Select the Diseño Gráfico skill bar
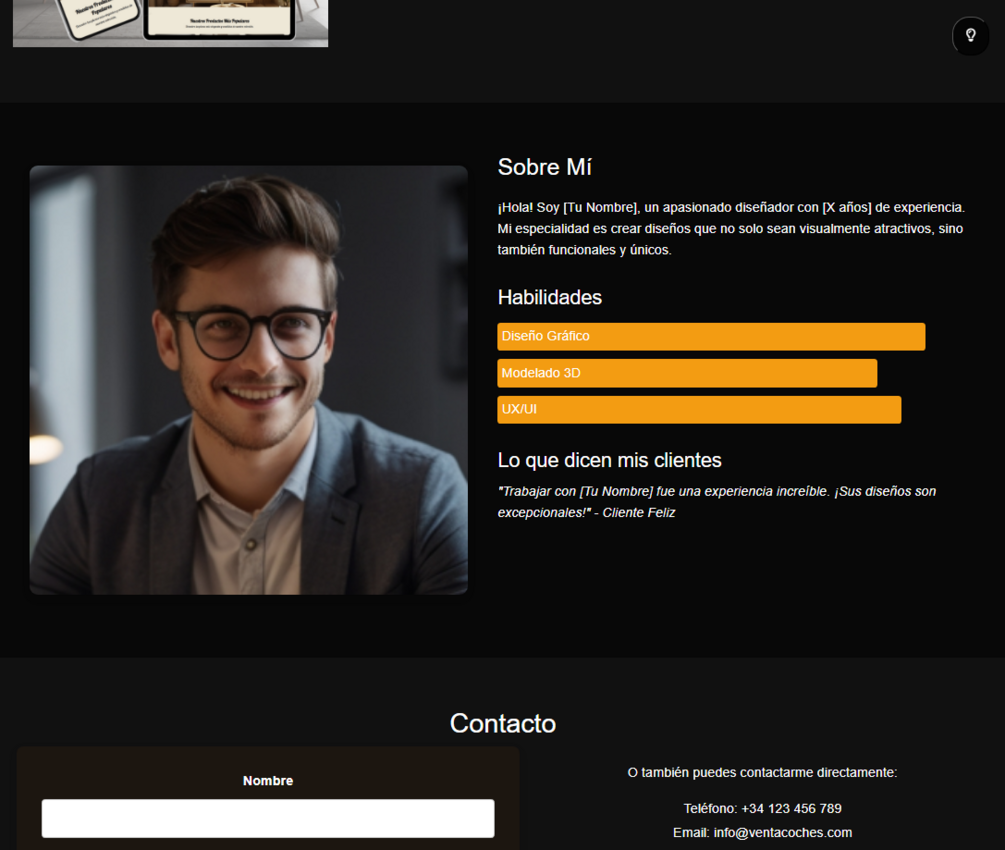 tap(711, 337)
